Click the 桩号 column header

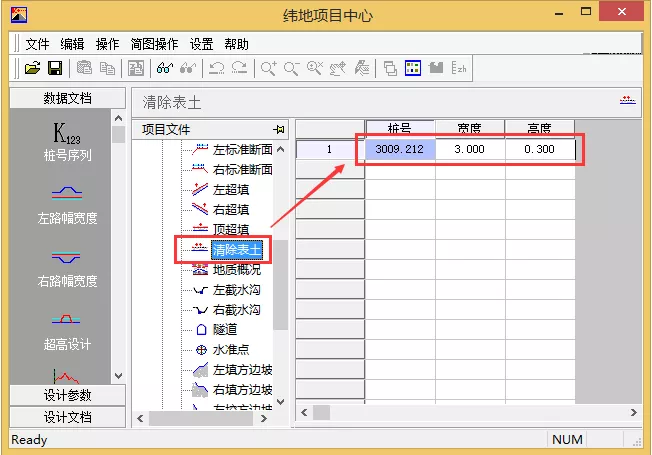[x=399, y=128]
